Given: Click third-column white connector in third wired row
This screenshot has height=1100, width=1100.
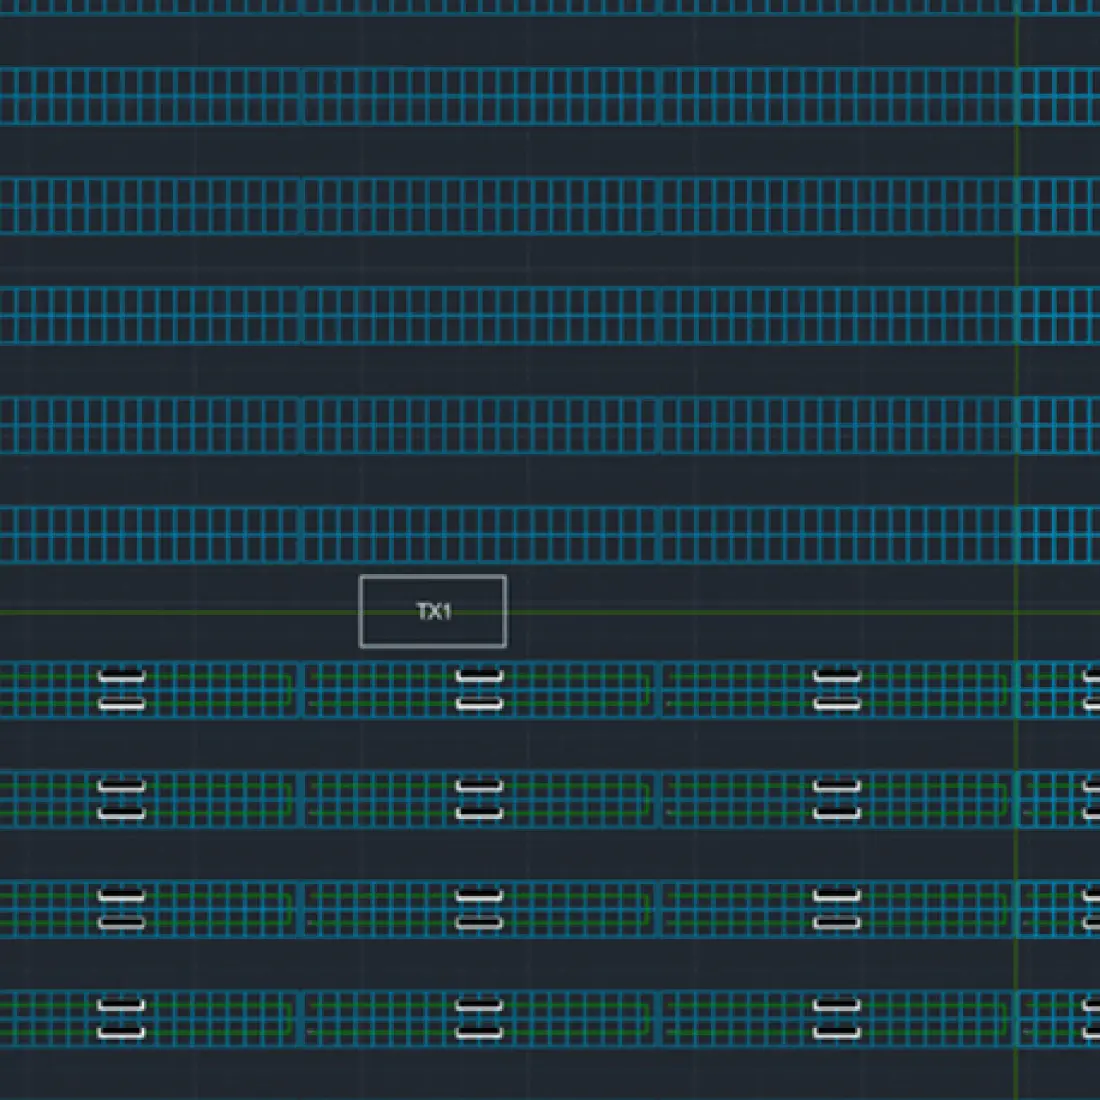Looking at the screenshot, I should pyautogui.click(x=837, y=909).
